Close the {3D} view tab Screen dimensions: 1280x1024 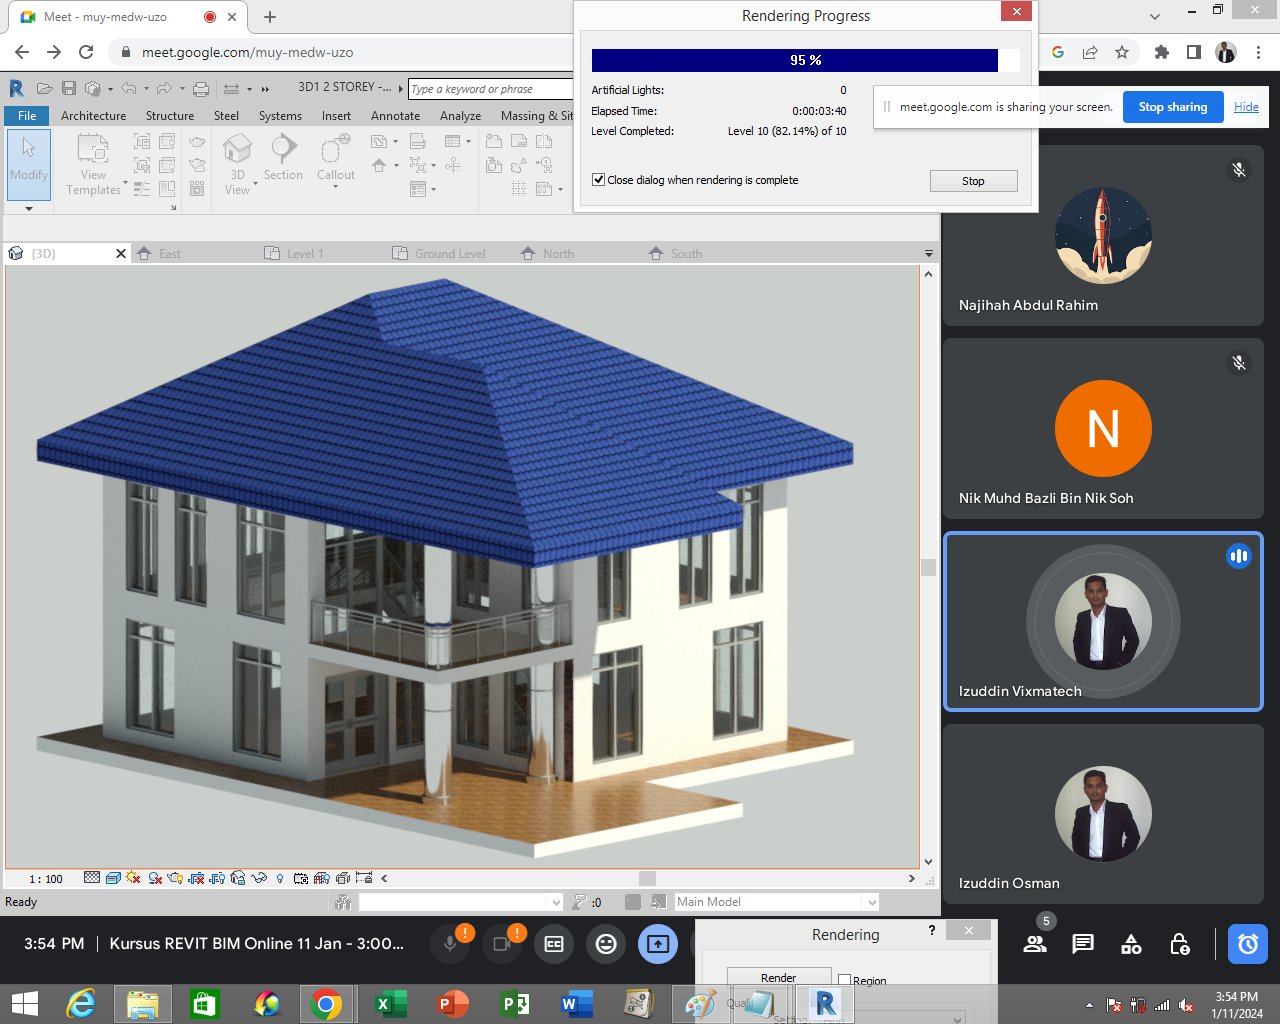121,254
